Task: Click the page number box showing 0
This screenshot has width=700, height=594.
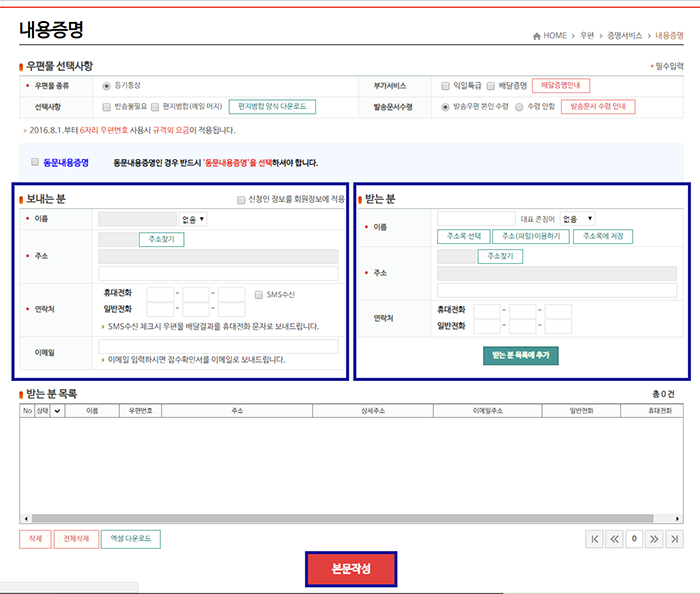Action: (634, 539)
